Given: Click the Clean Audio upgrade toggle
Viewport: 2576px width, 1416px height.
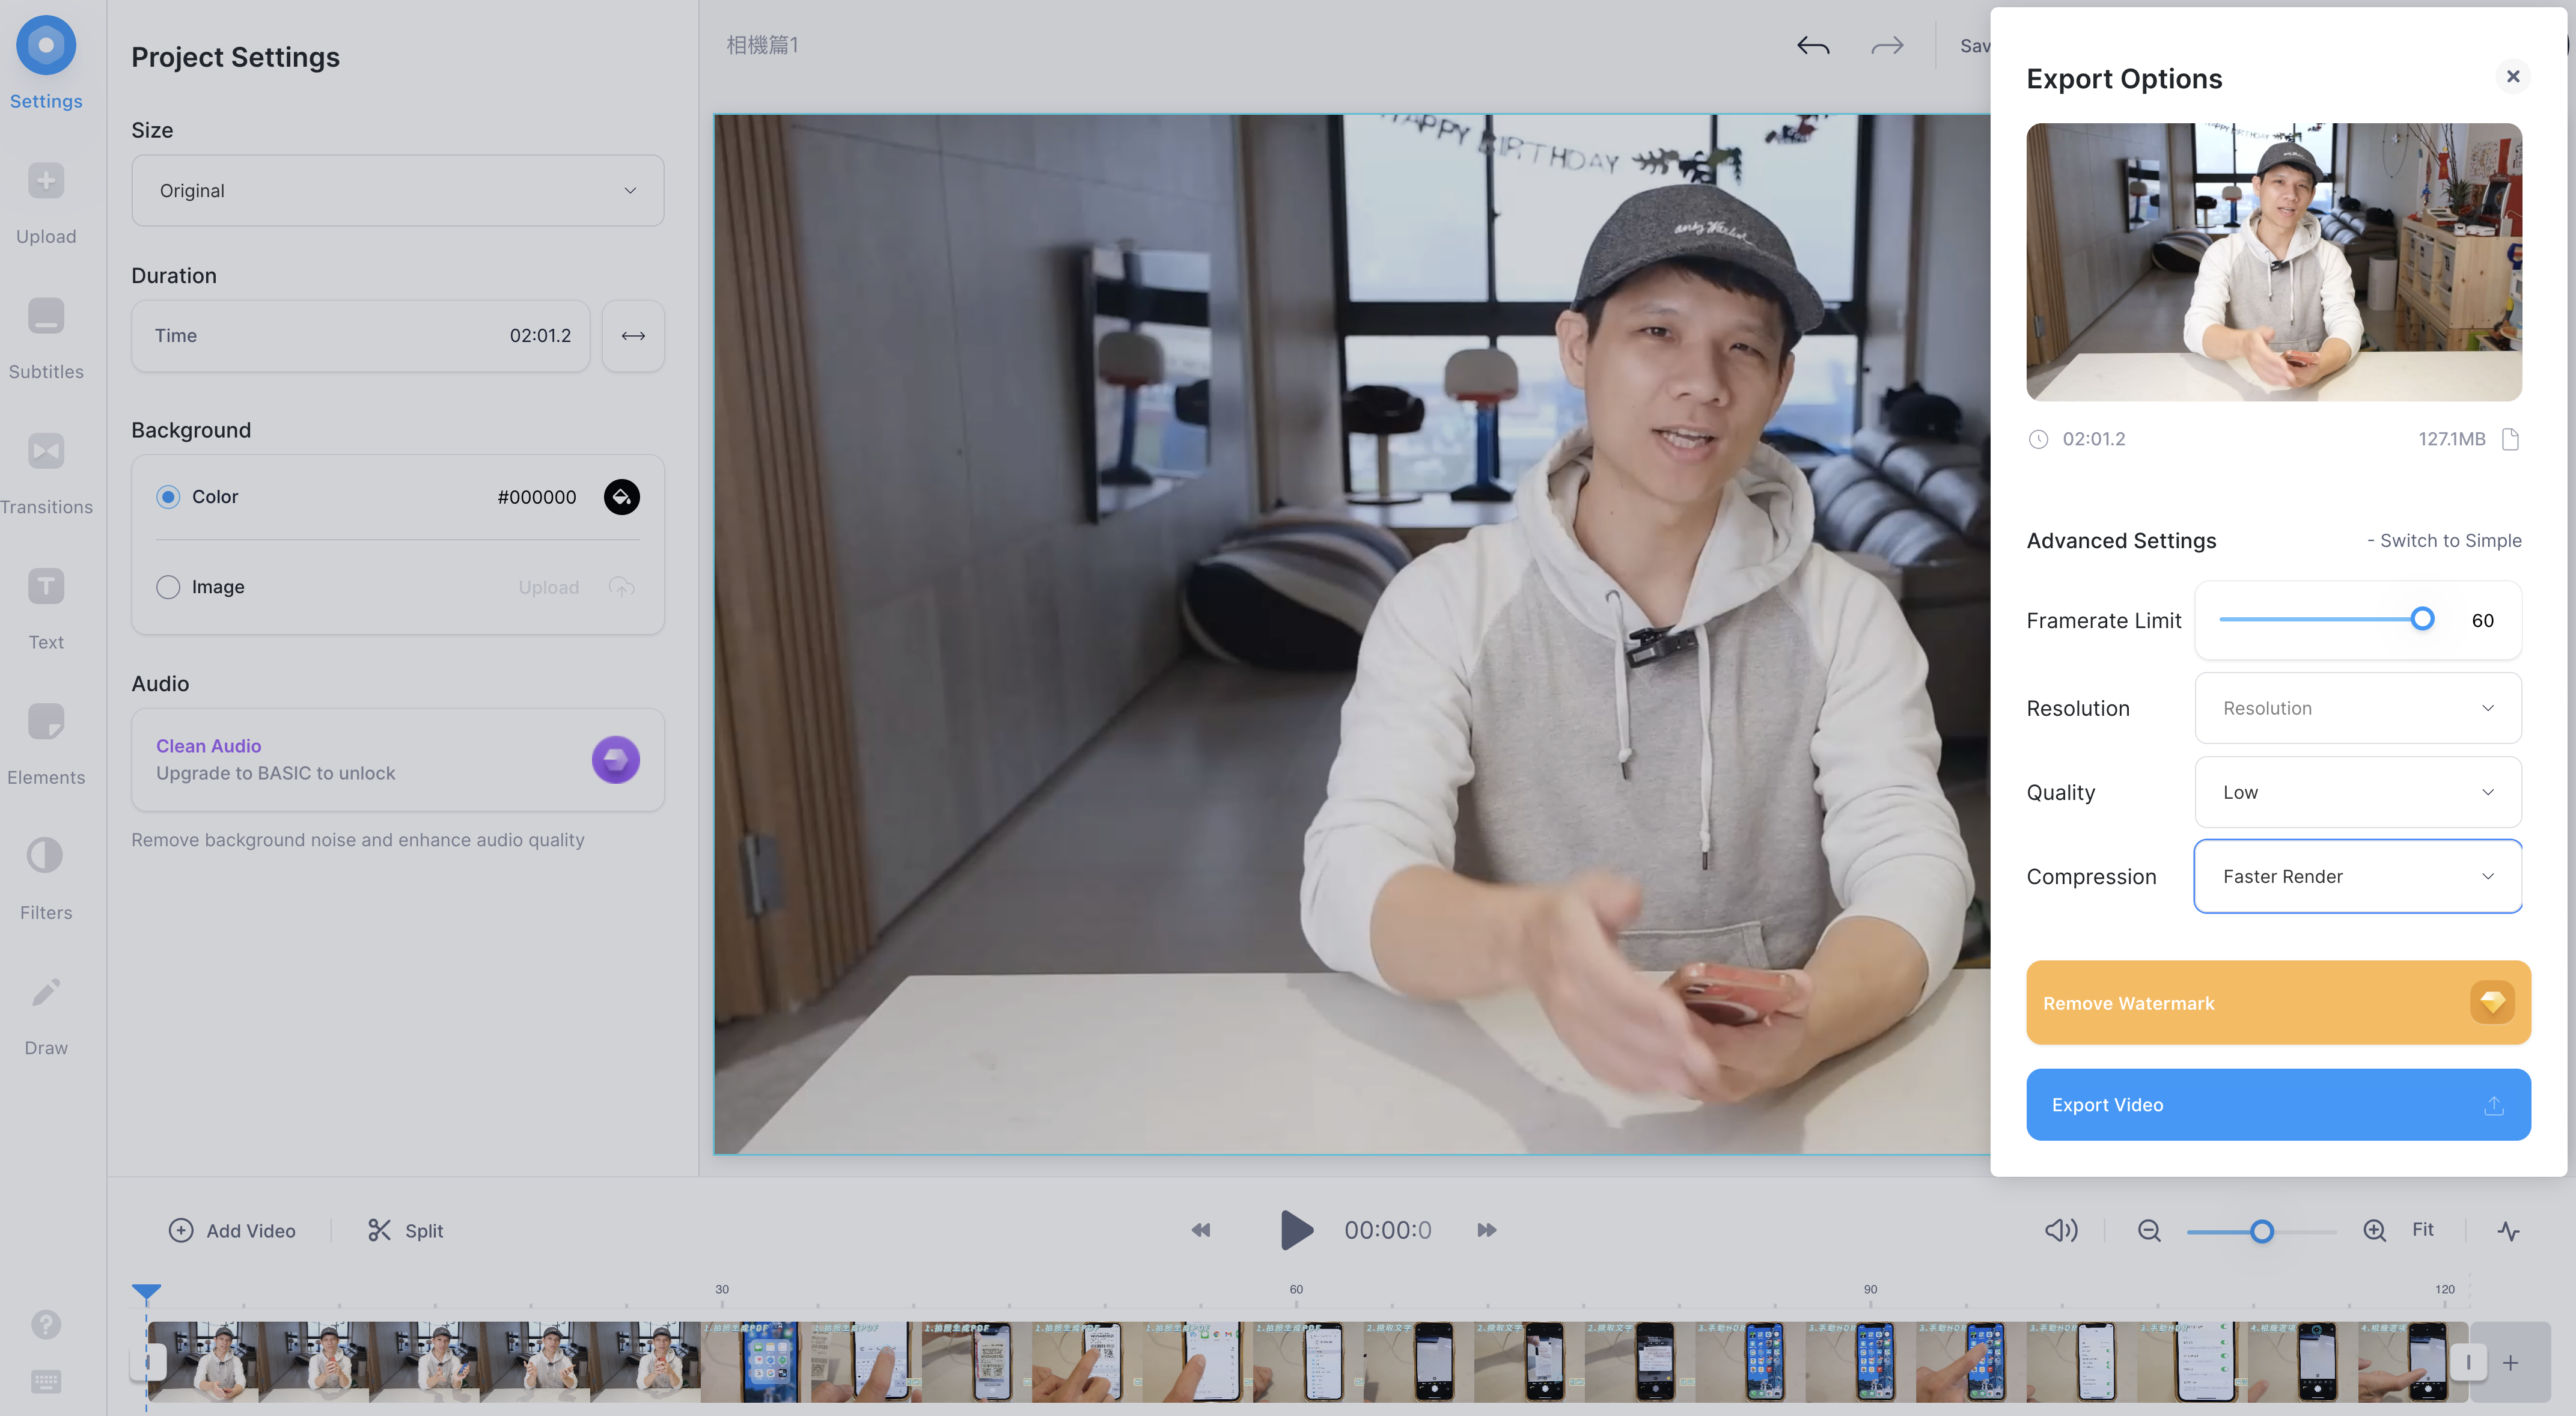Looking at the screenshot, I should click(615, 760).
